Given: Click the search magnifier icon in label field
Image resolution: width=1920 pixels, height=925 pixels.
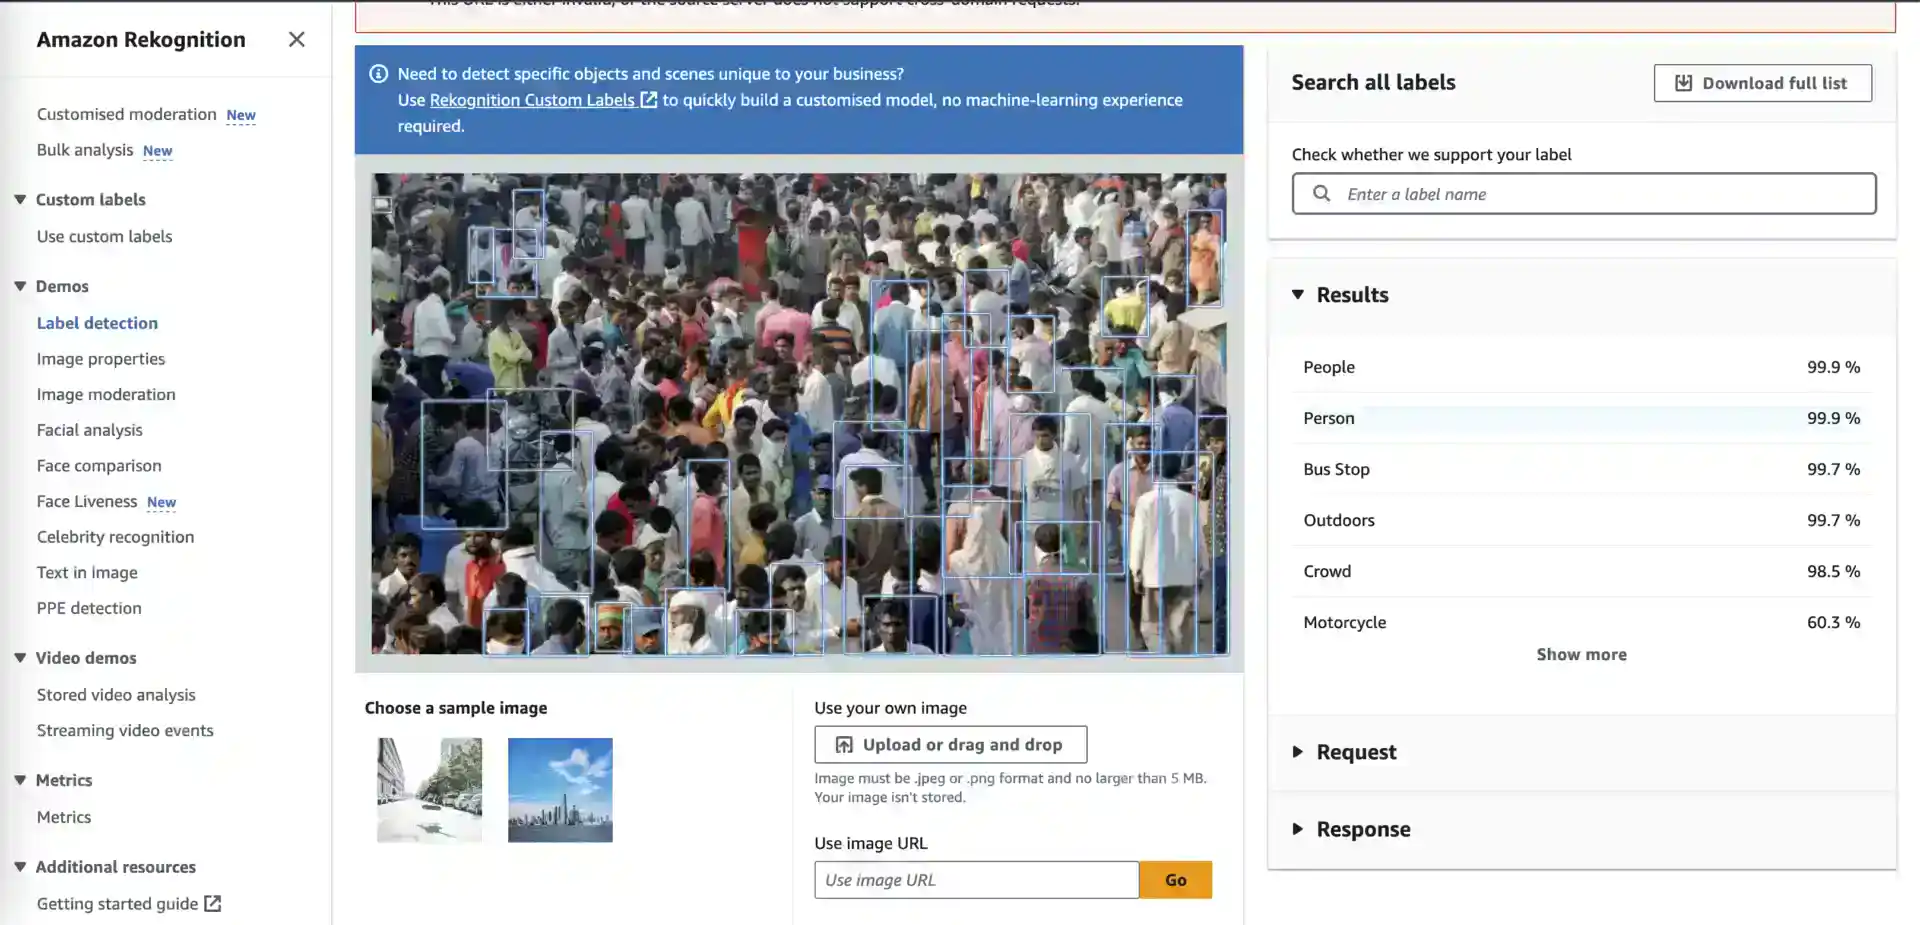Looking at the screenshot, I should point(1321,194).
